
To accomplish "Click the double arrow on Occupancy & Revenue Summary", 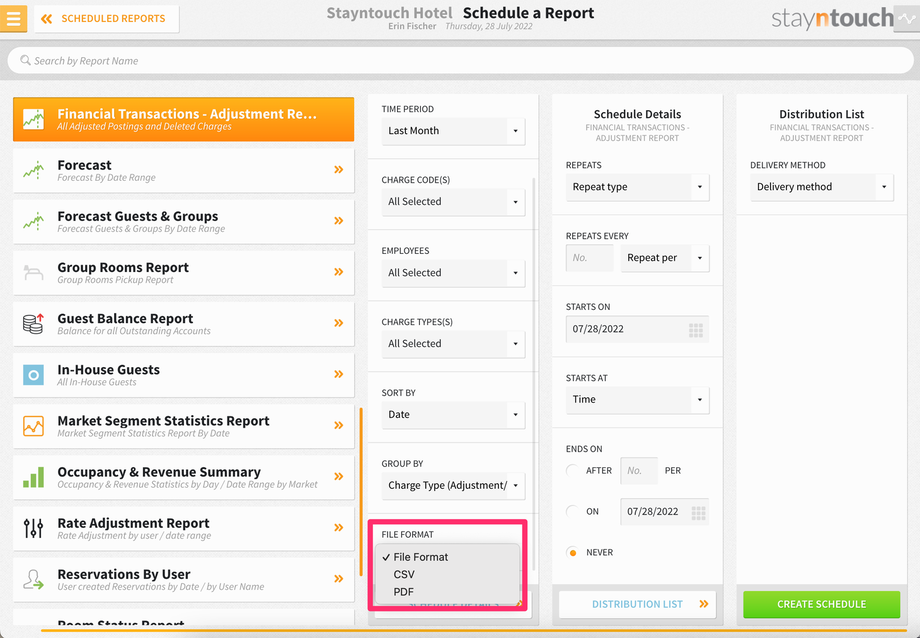I will (x=339, y=476).
